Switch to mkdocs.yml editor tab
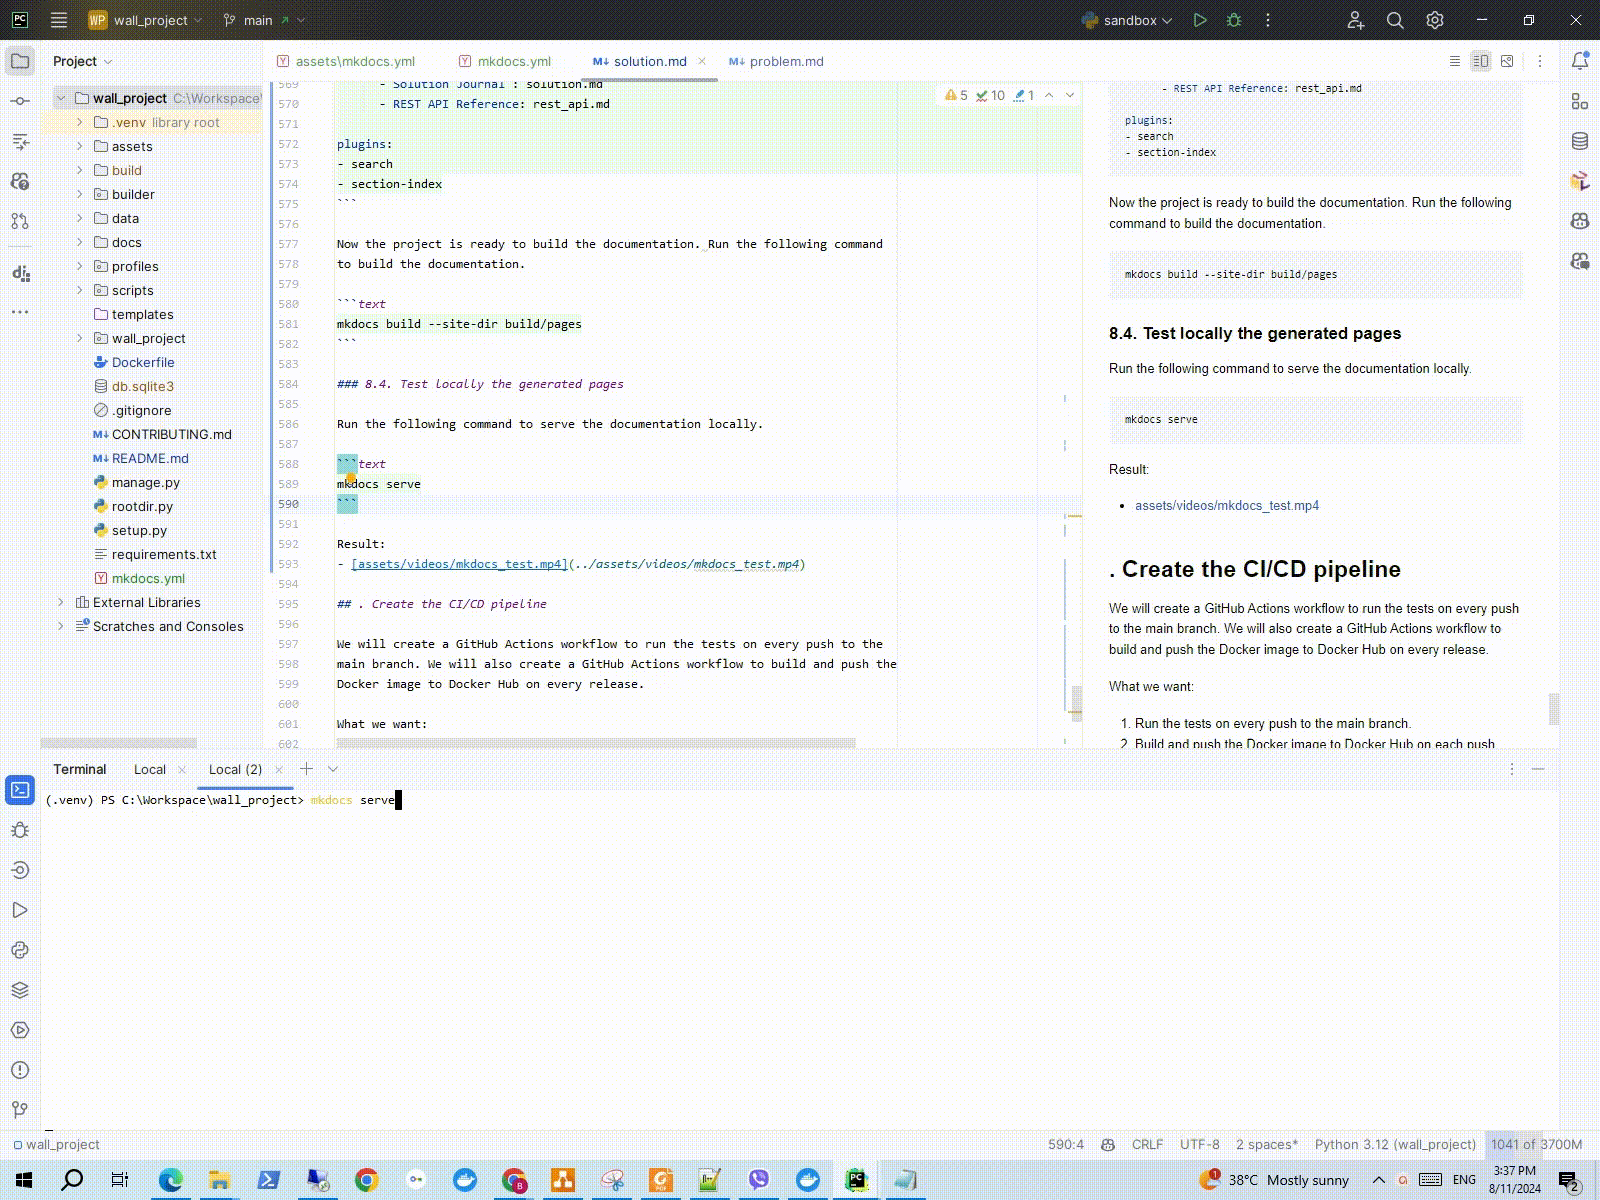Image resolution: width=1600 pixels, height=1200 pixels. pyautogui.click(x=505, y=61)
